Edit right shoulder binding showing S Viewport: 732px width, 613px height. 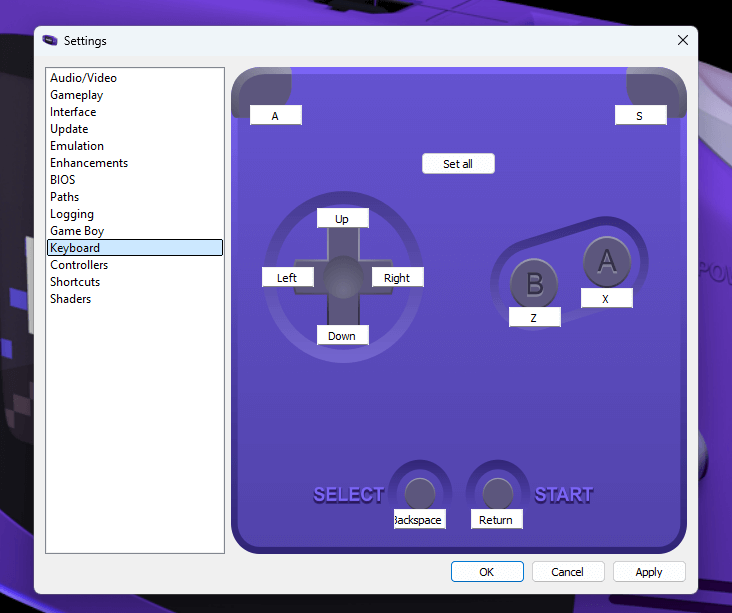click(x=640, y=116)
